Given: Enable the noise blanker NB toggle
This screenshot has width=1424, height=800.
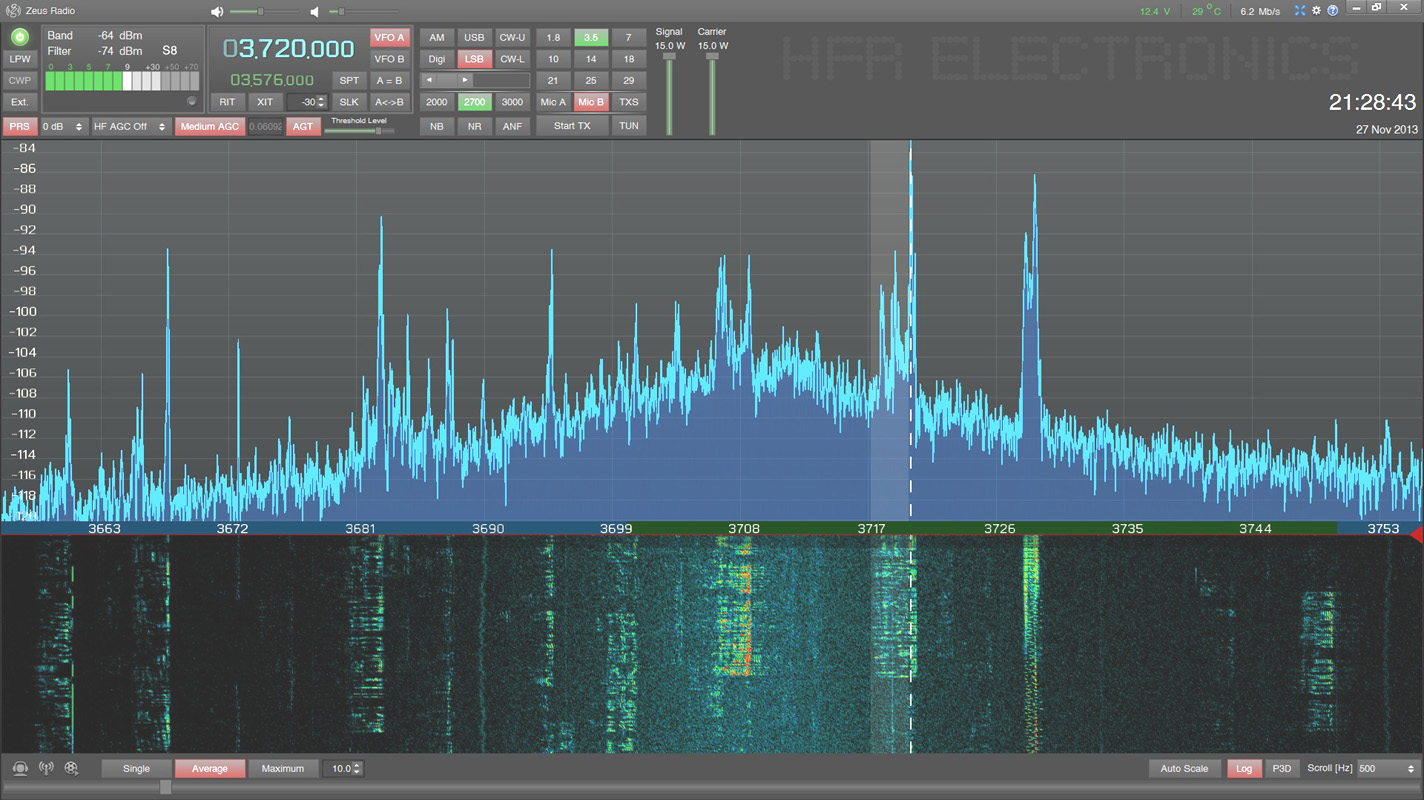Looking at the screenshot, I should (437, 126).
